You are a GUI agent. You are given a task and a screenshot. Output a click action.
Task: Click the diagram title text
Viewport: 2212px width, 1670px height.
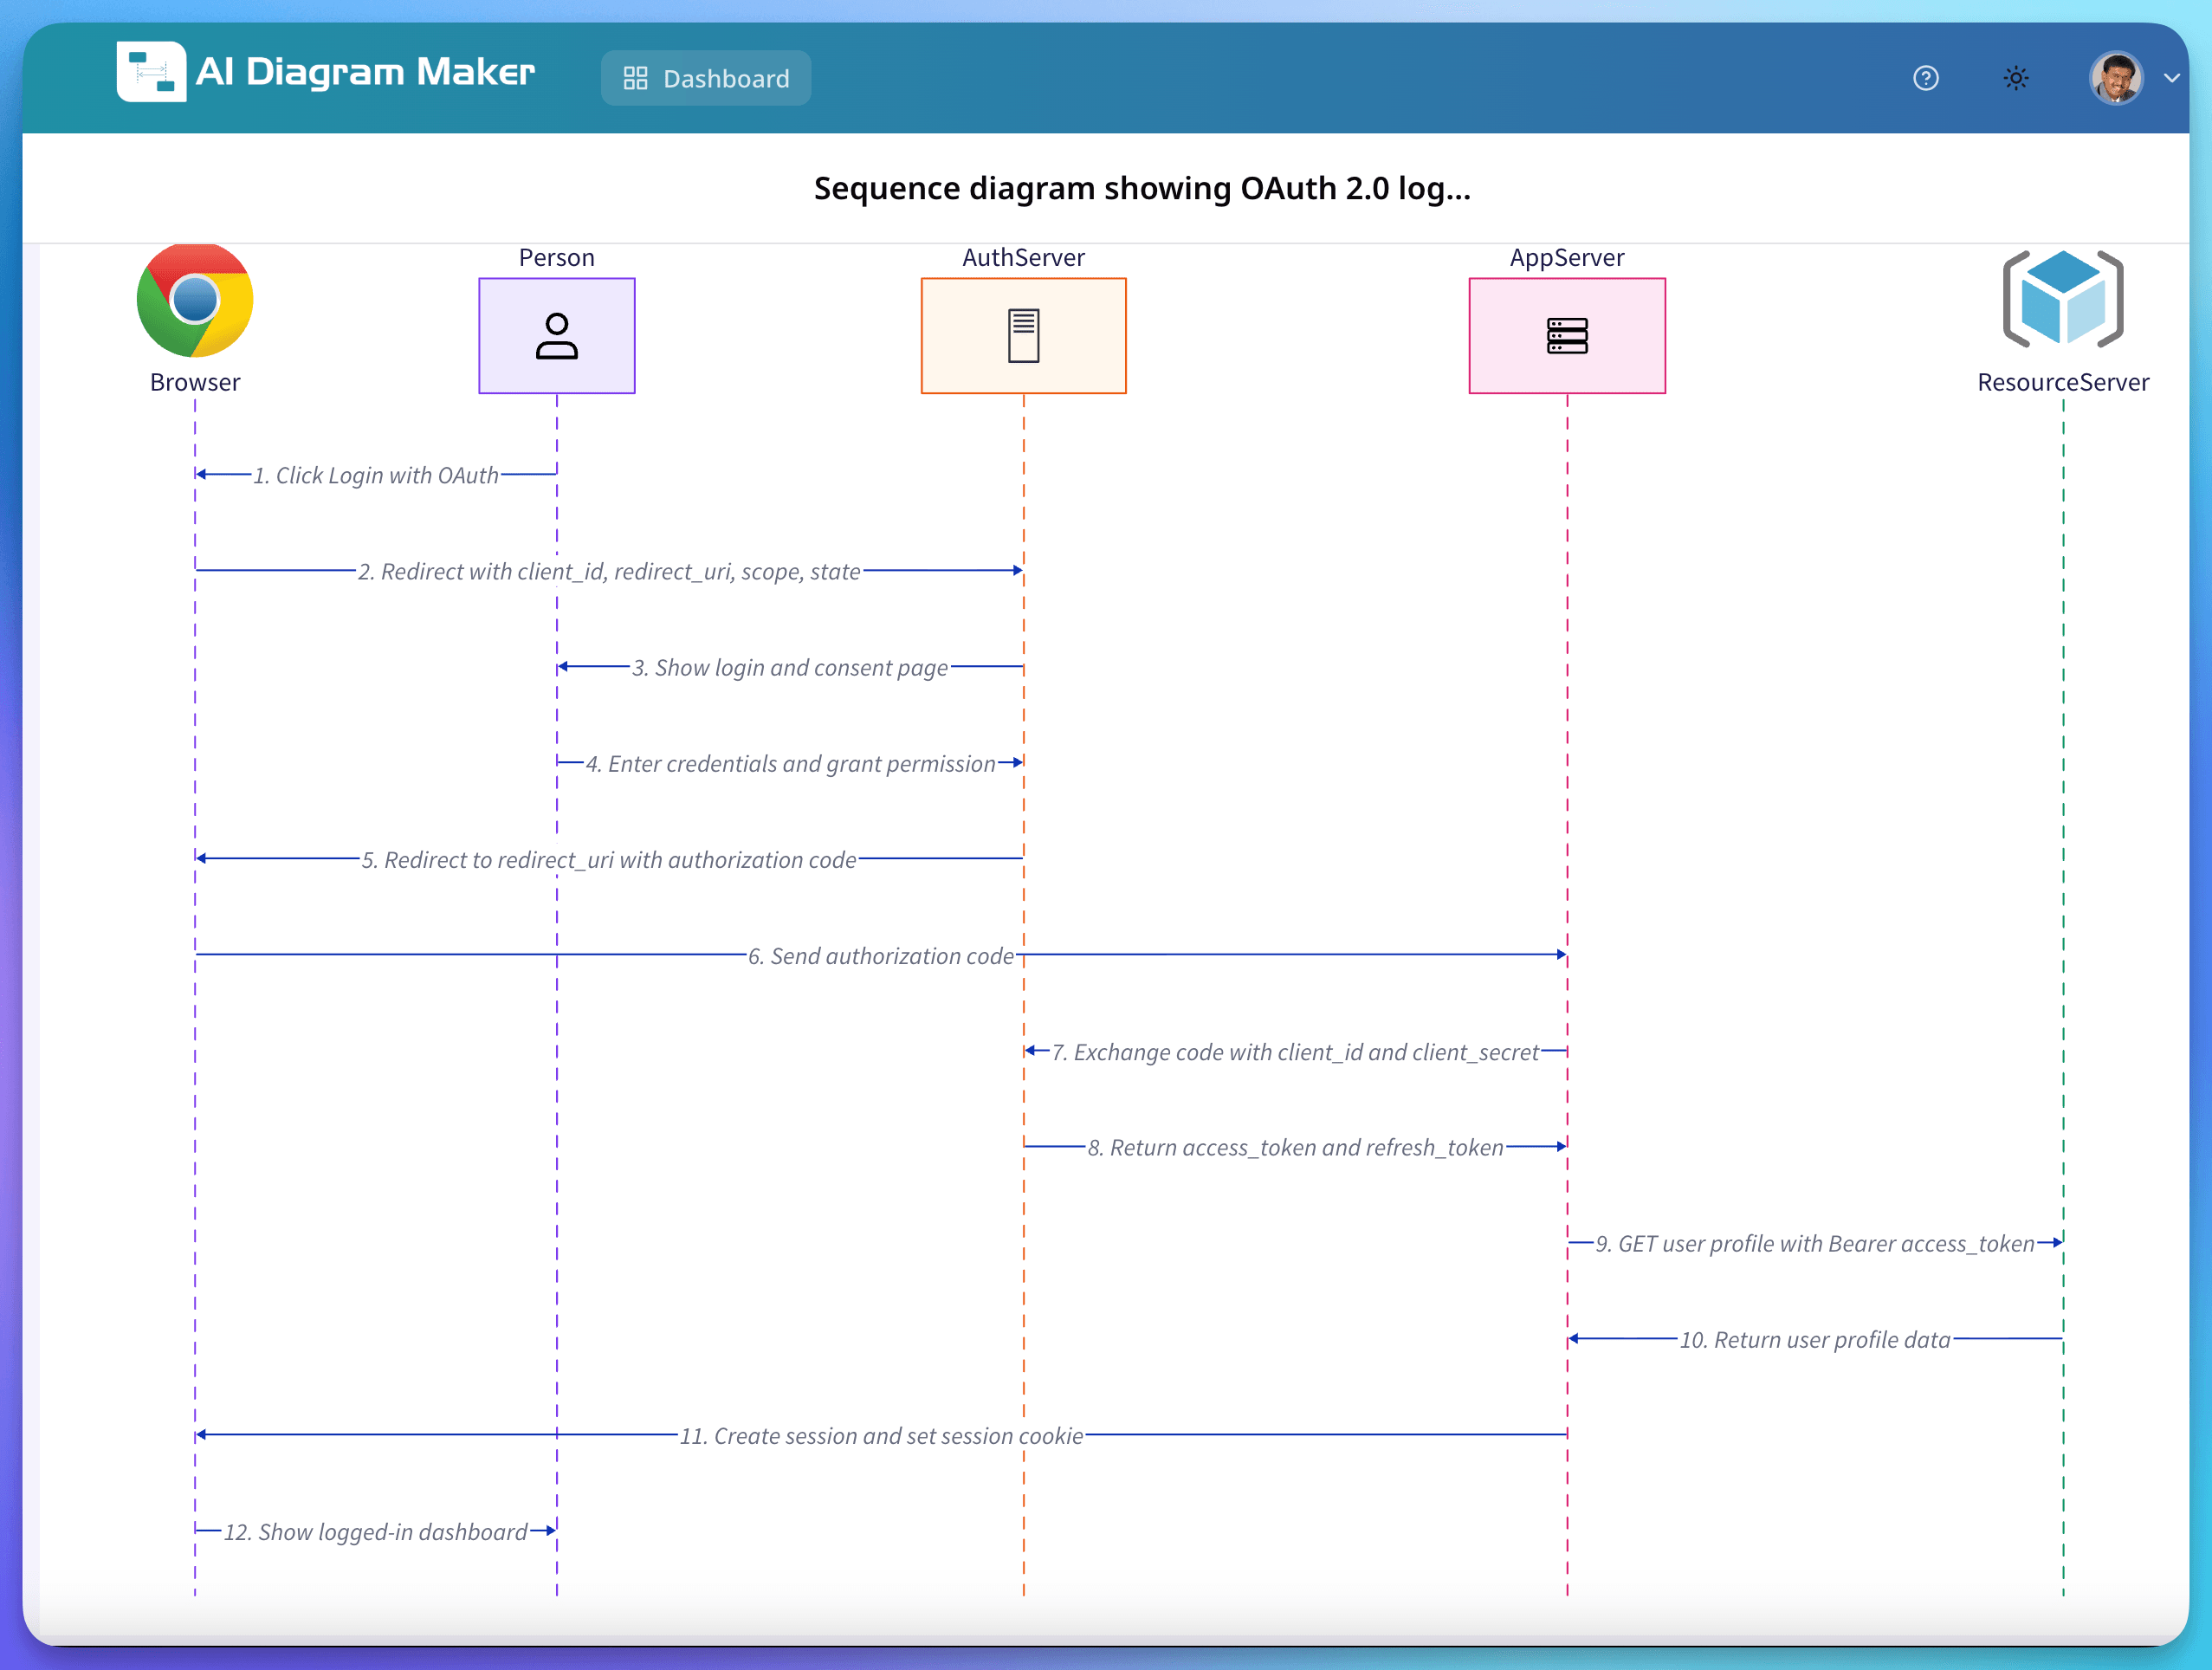tap(1142, 188)
